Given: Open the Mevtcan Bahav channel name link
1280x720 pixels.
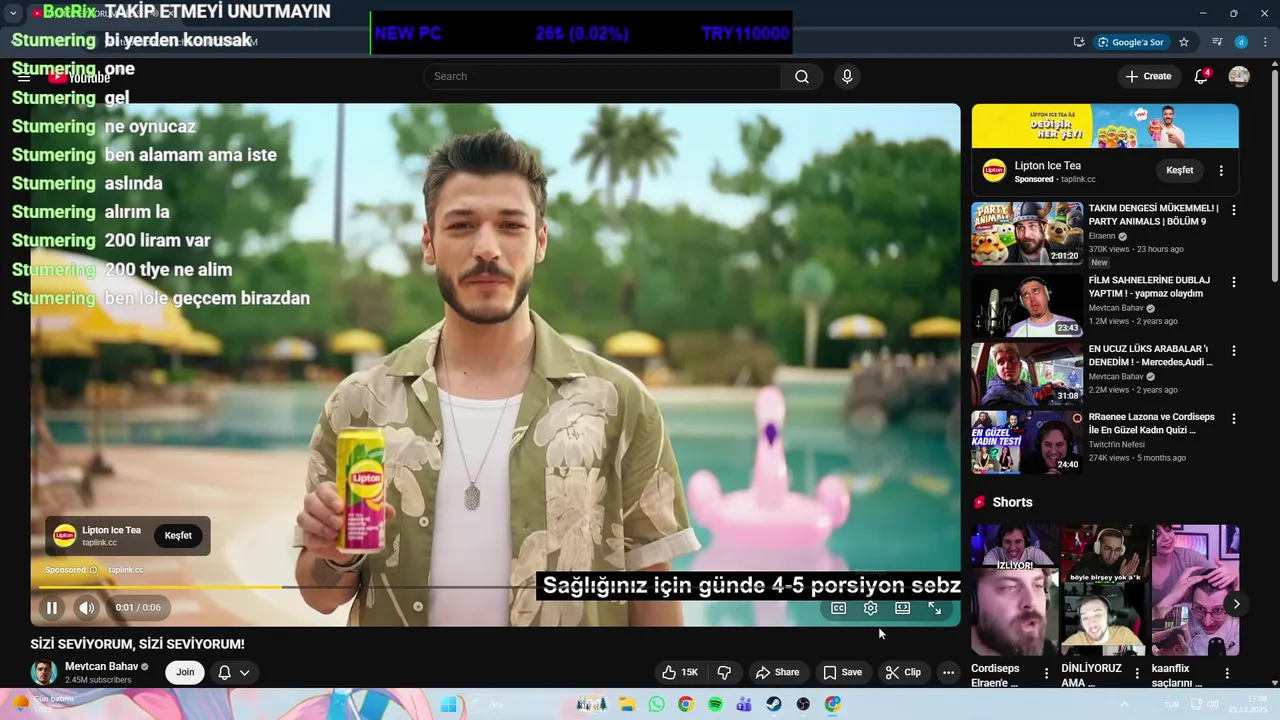Looking at the screenshot, I should click(102, 666).
